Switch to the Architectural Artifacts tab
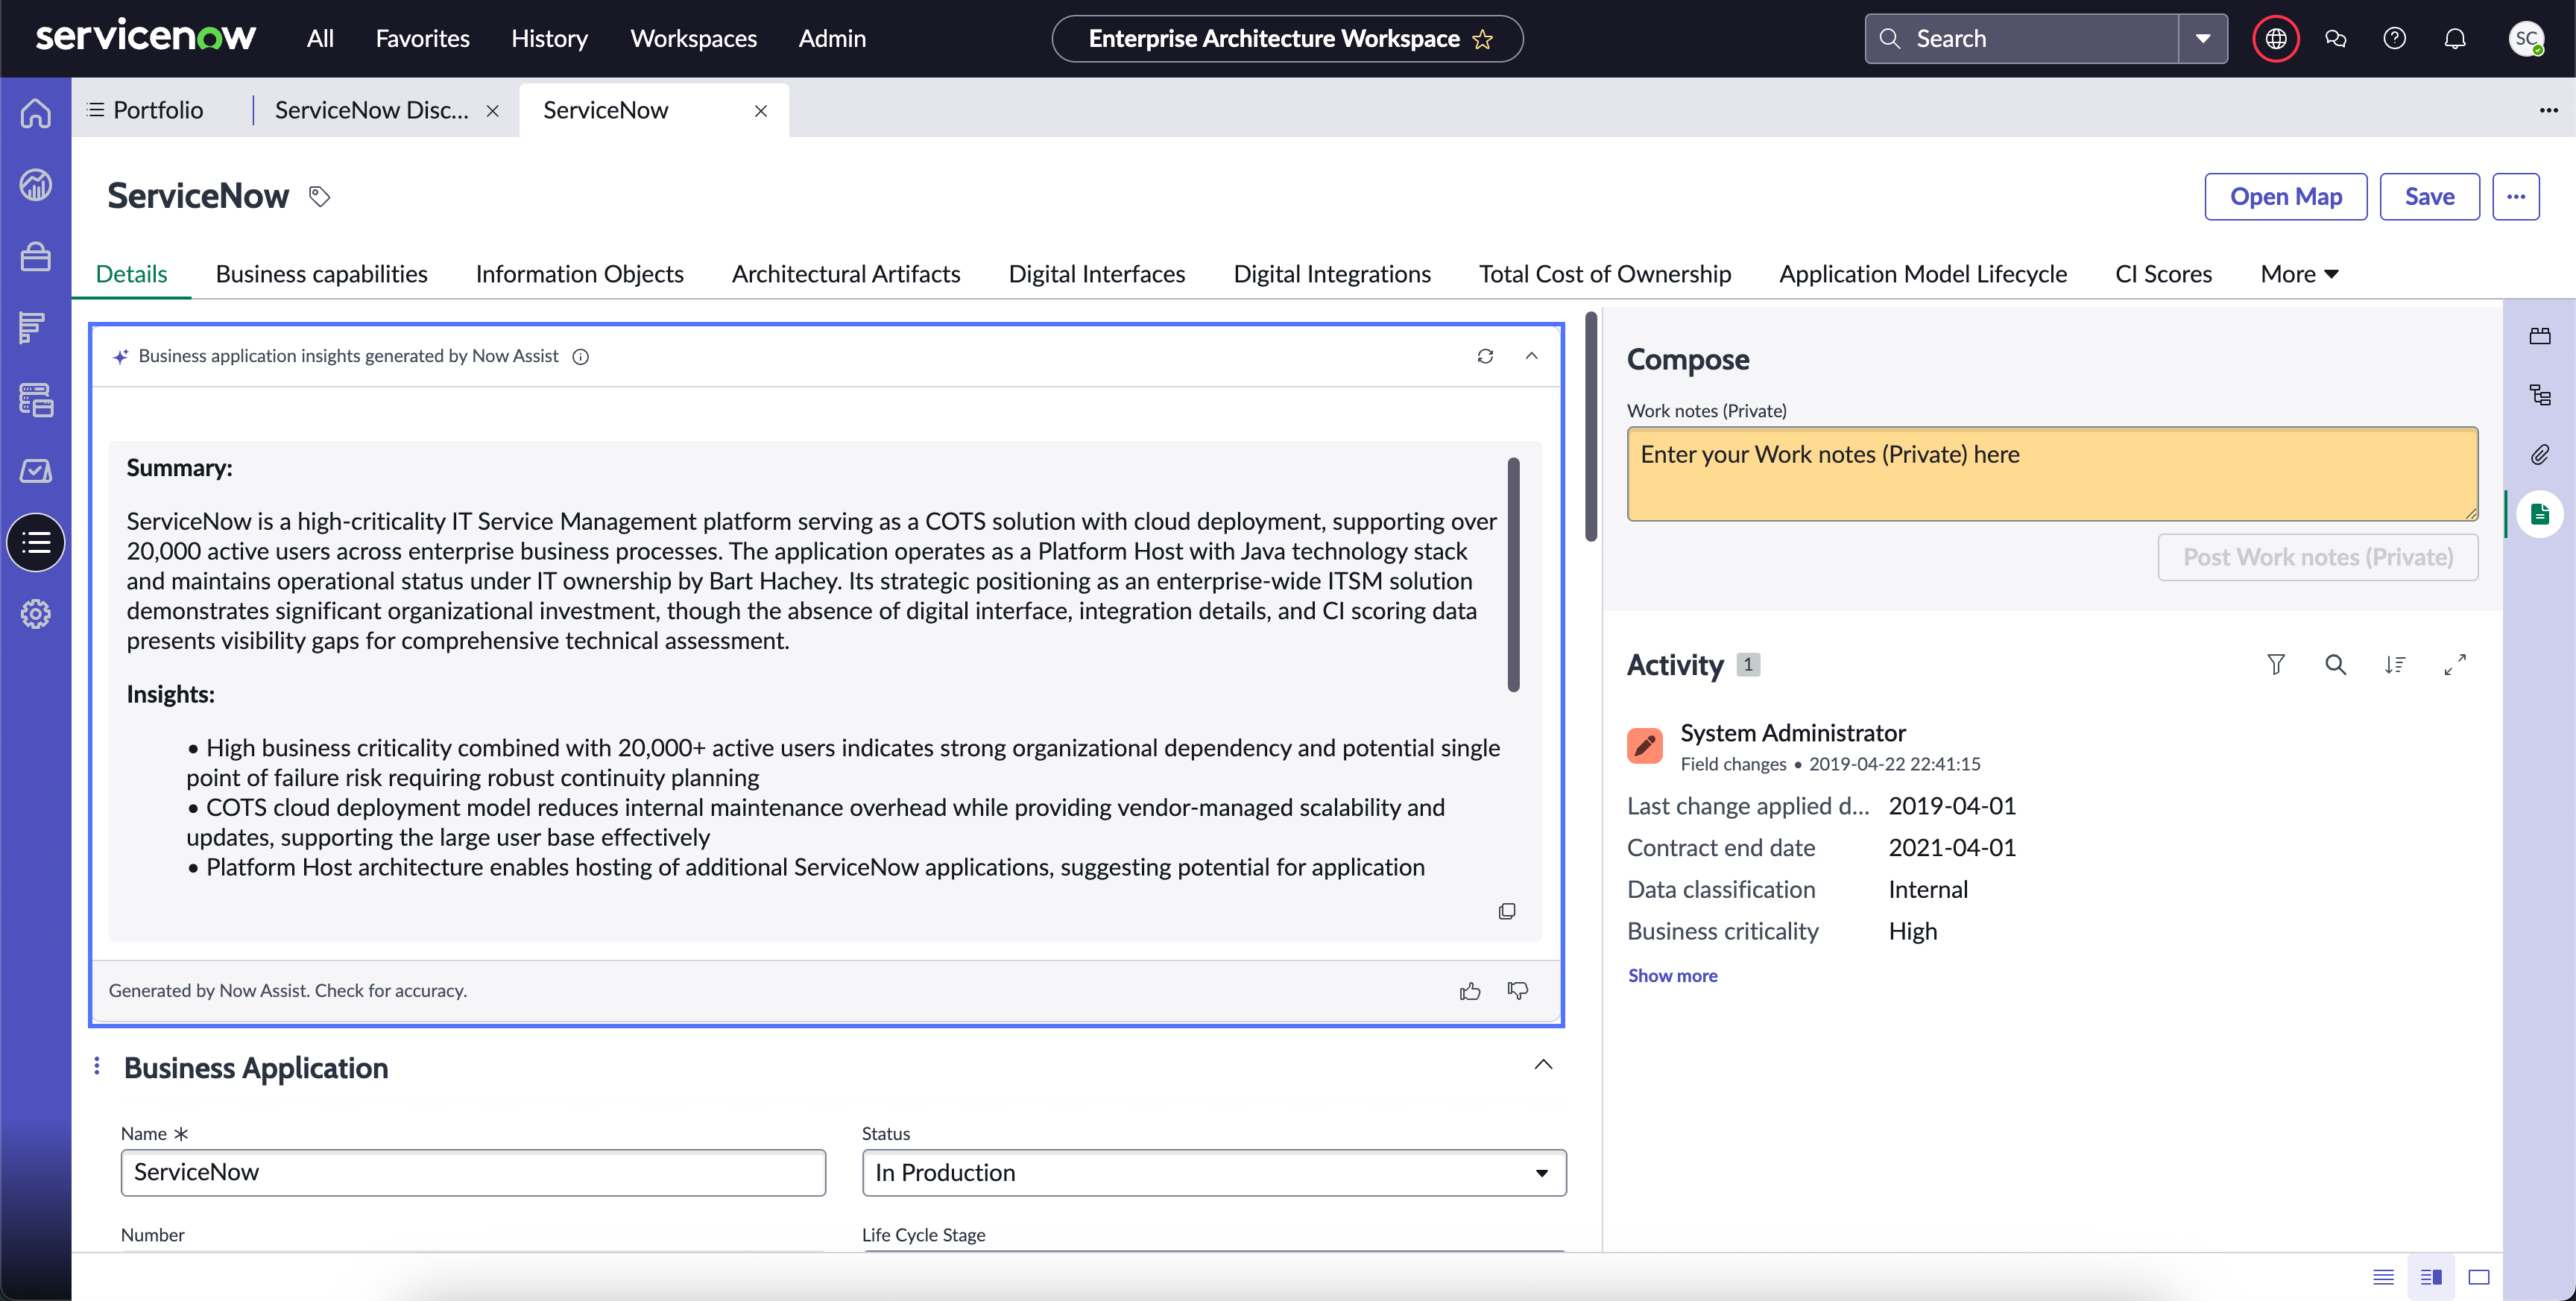The image size is (2576, 1301). (x=846, y=274)
